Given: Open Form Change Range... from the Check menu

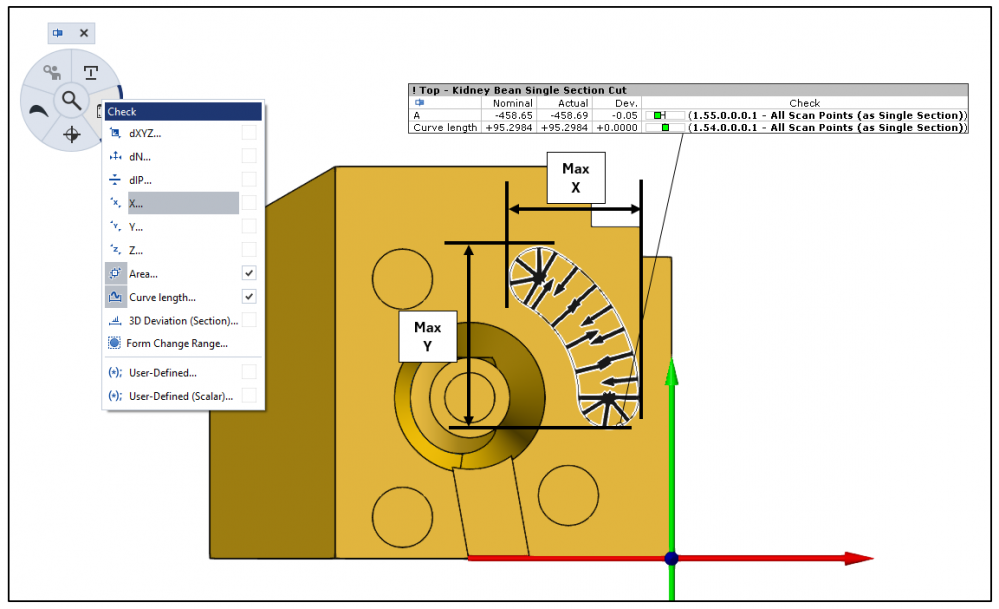Looking at the screenshot, I should (x=176, y=343).
